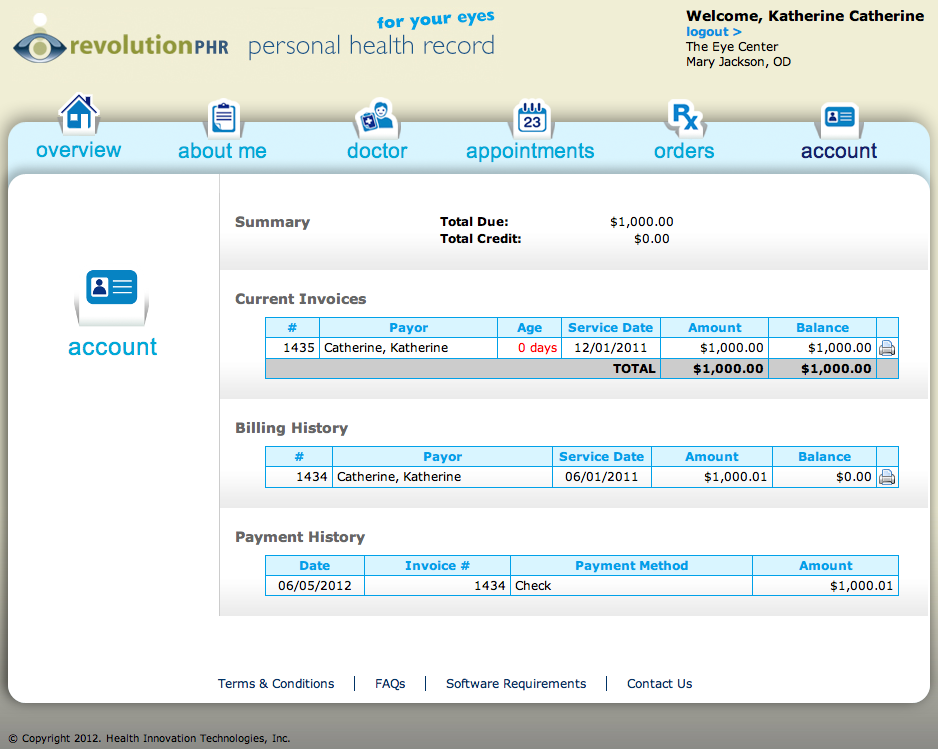Select the Payment Method column header
This screenshot has height=749, width=938.
pos(631,566)
